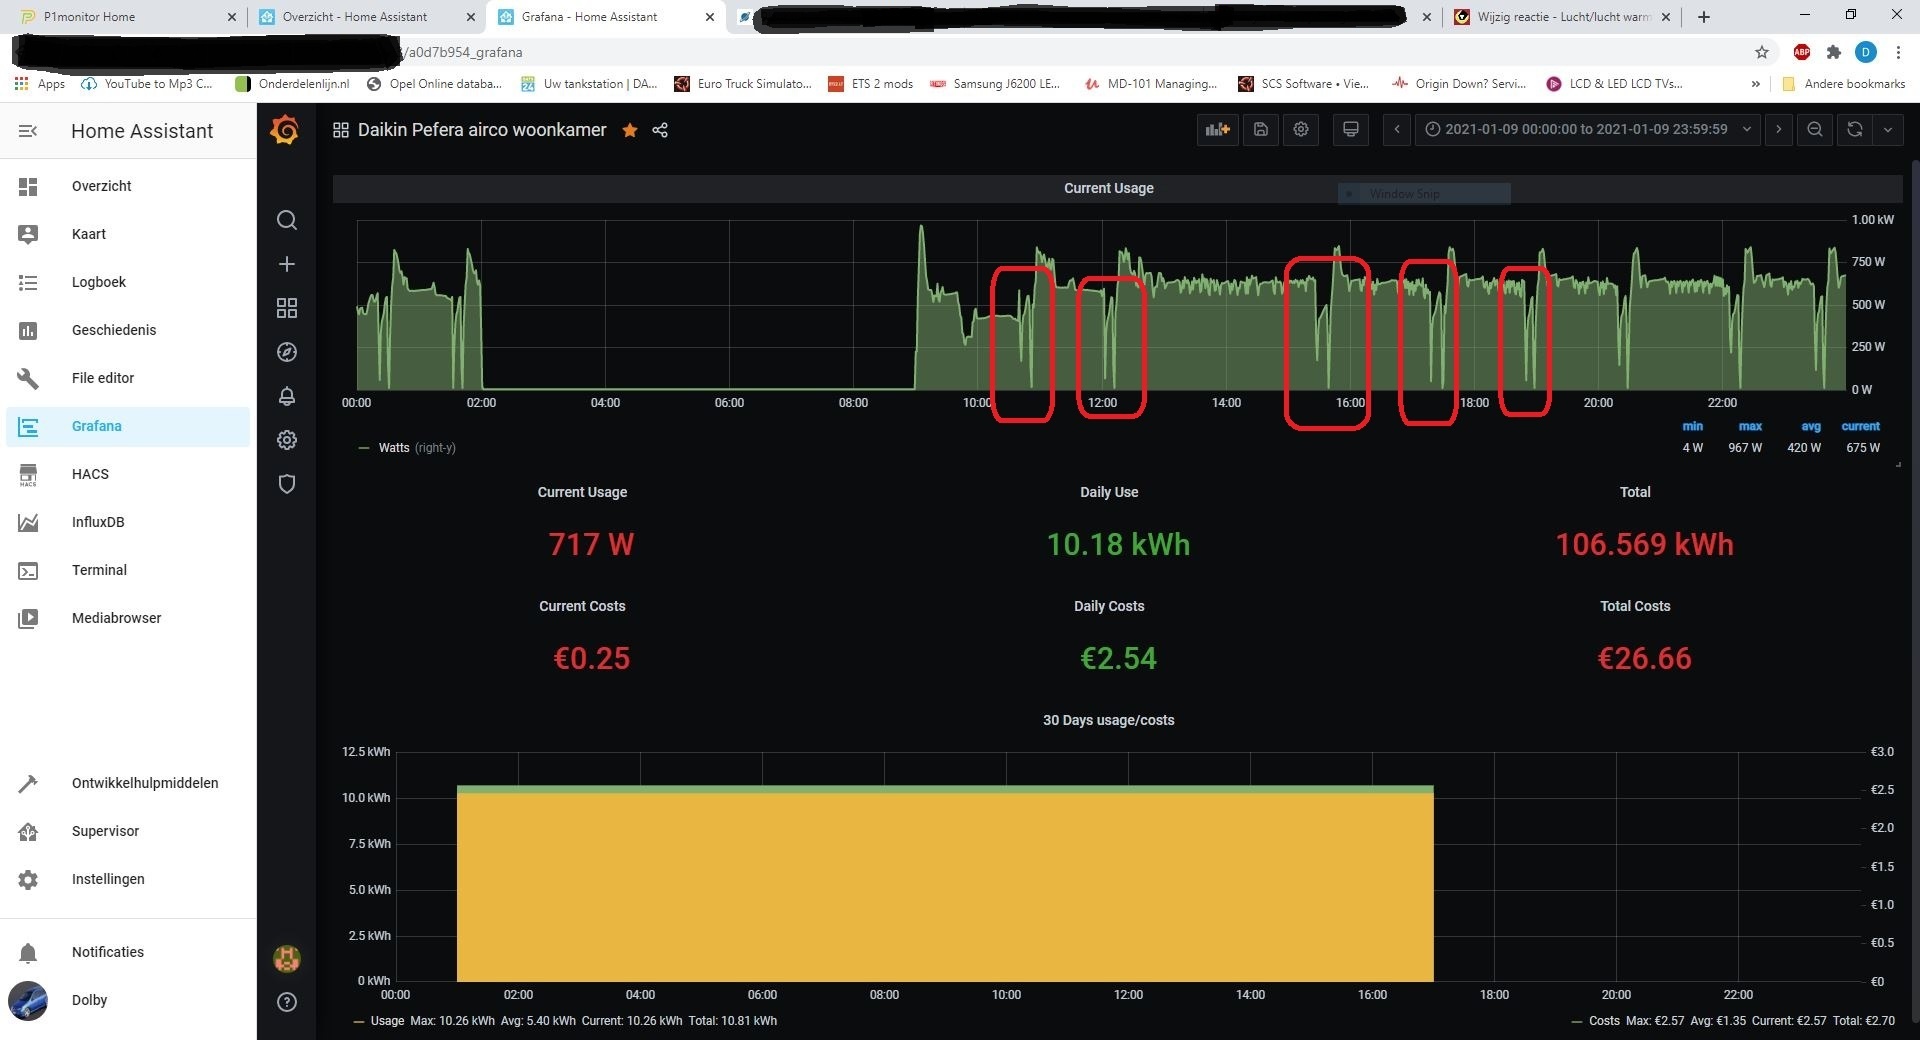
Task: Open YouTube to Mp3 bookmark
Action: tap(147, 84)
